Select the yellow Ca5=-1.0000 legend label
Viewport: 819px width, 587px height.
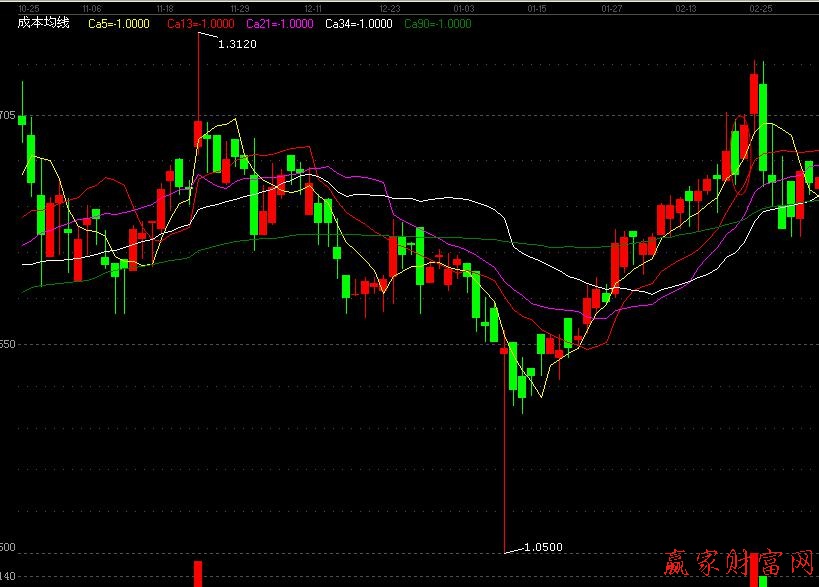(119, 23)
